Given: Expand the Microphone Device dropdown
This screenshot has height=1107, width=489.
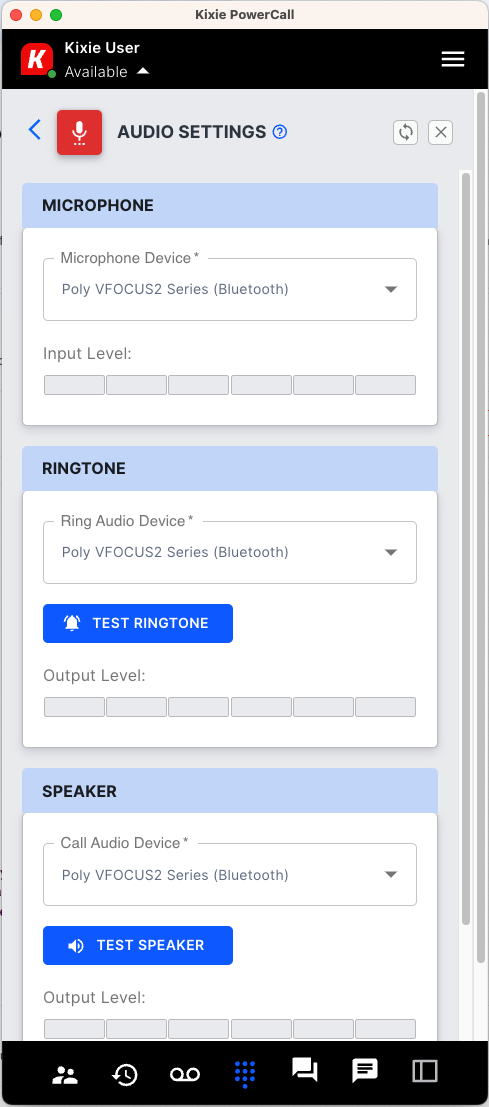Looking at the screenshot, I should tap(230, 289).
